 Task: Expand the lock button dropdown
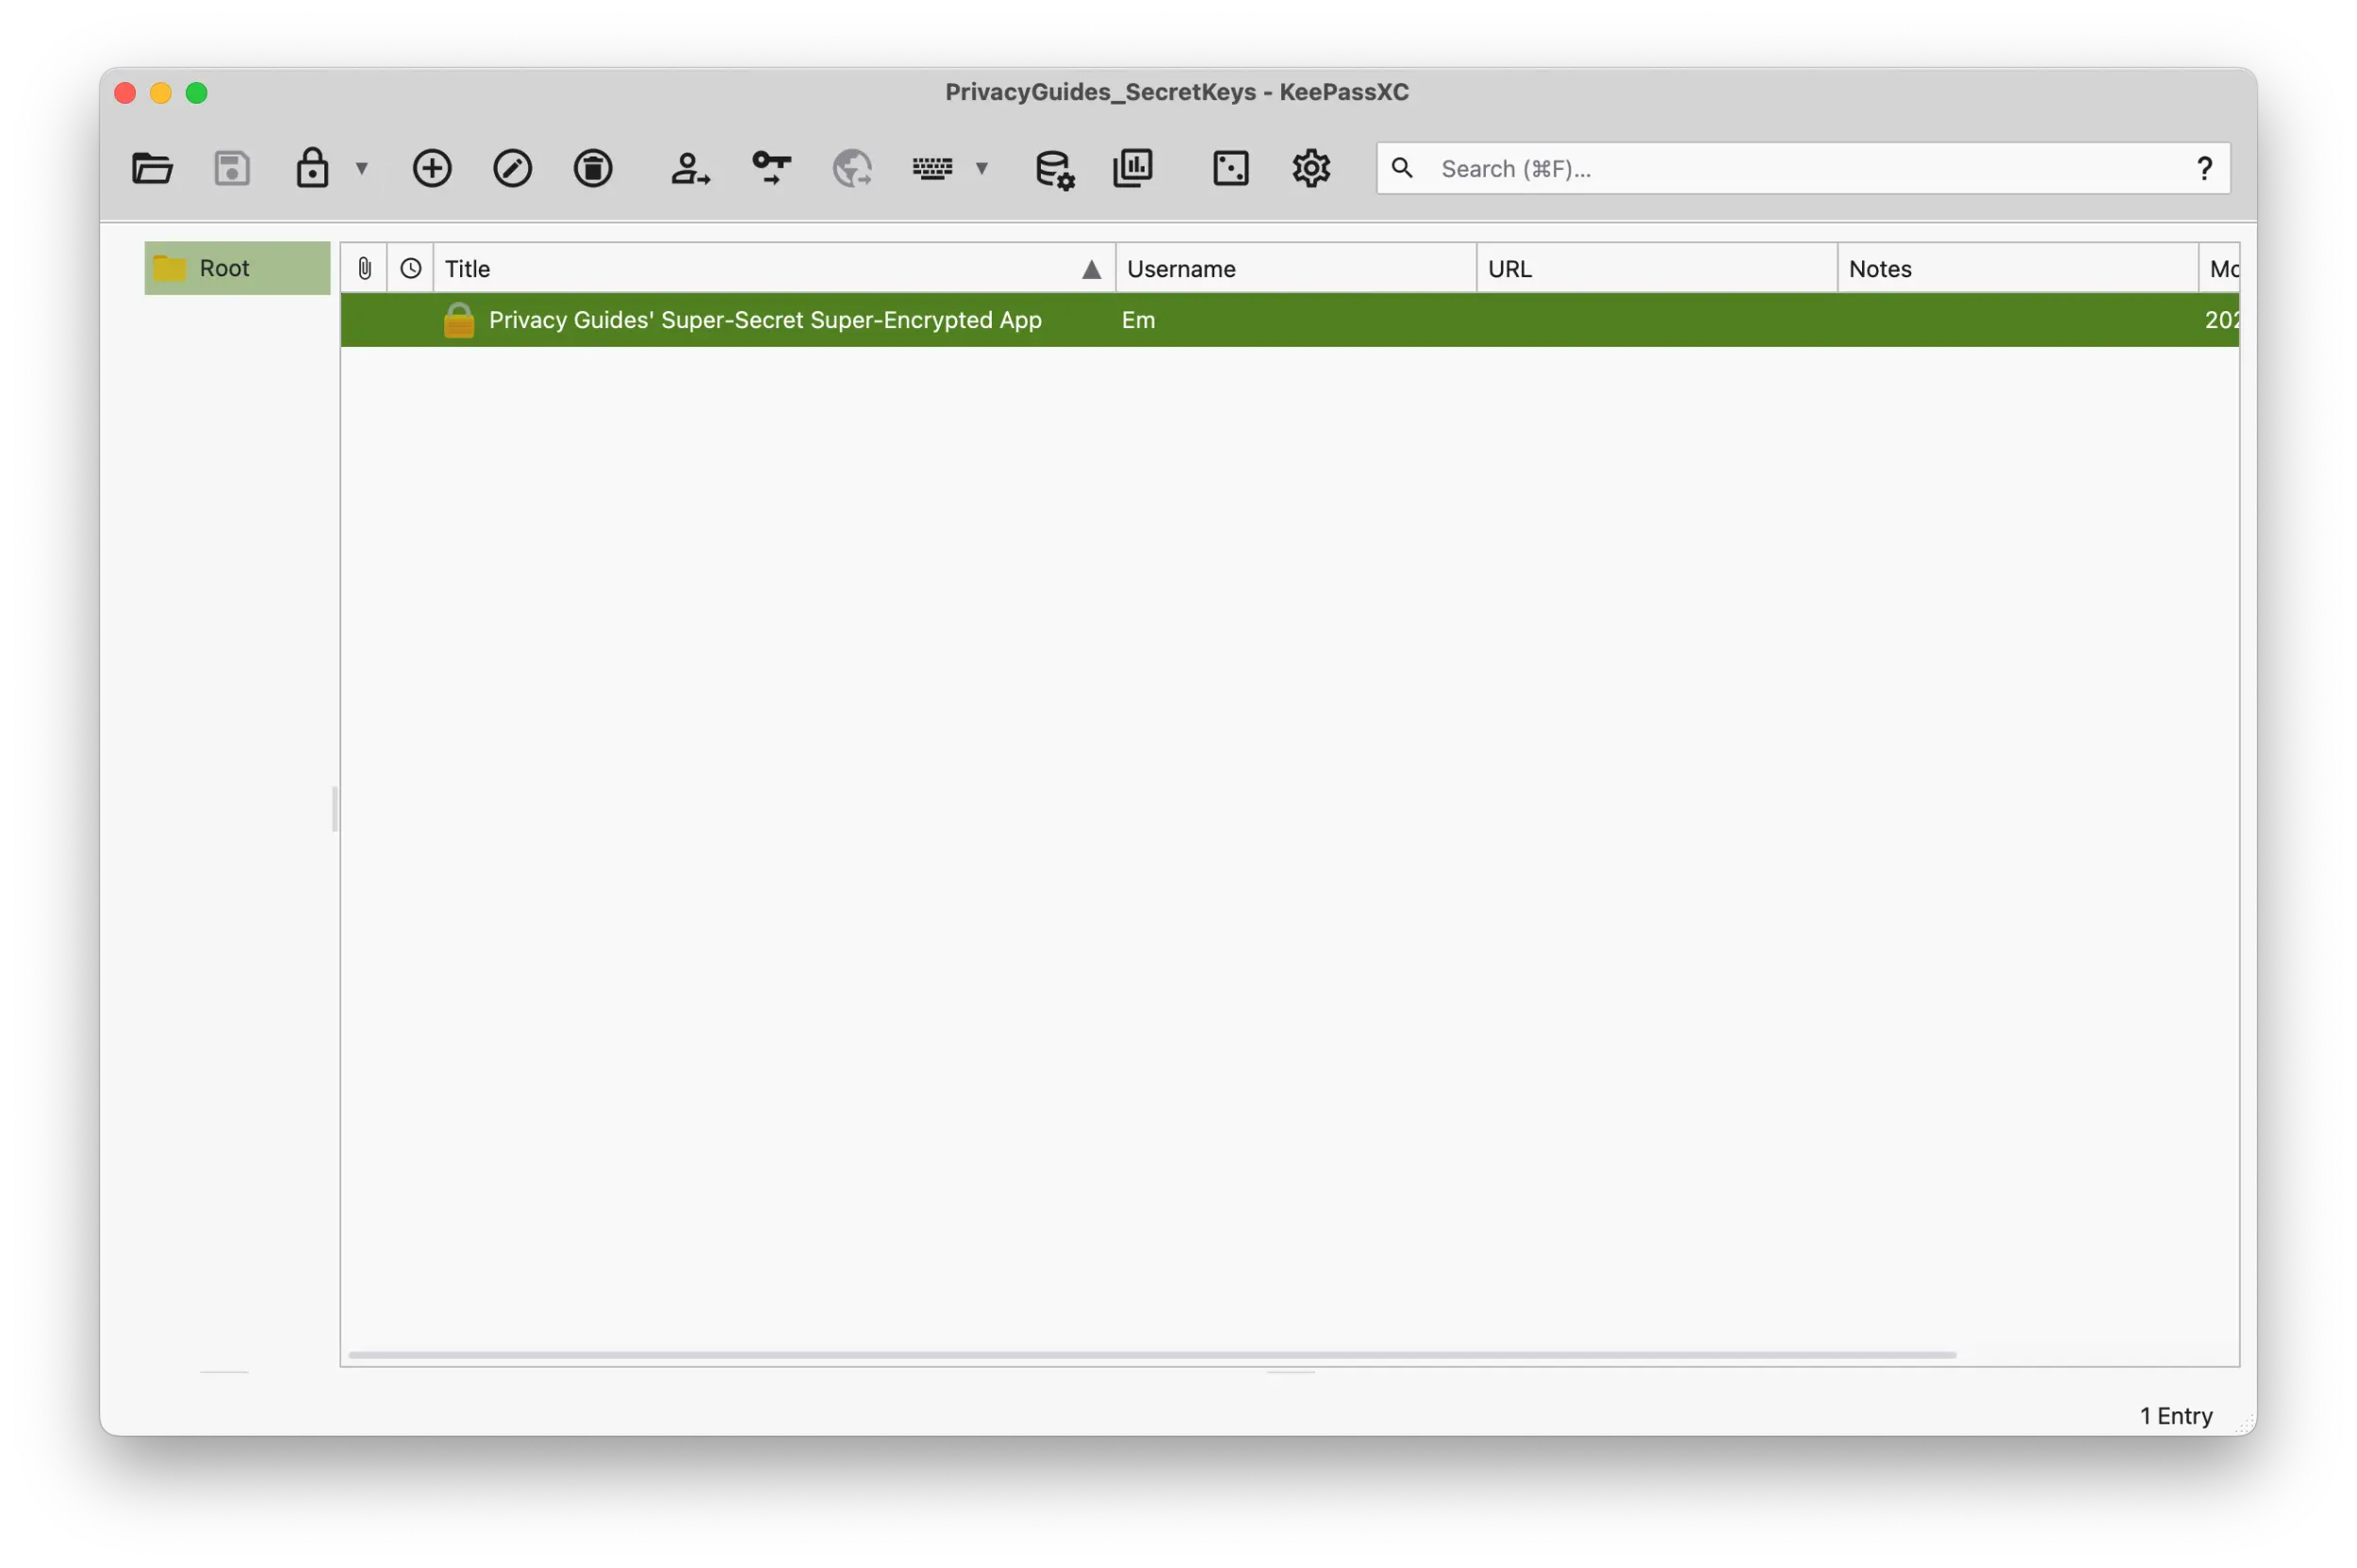362,168
